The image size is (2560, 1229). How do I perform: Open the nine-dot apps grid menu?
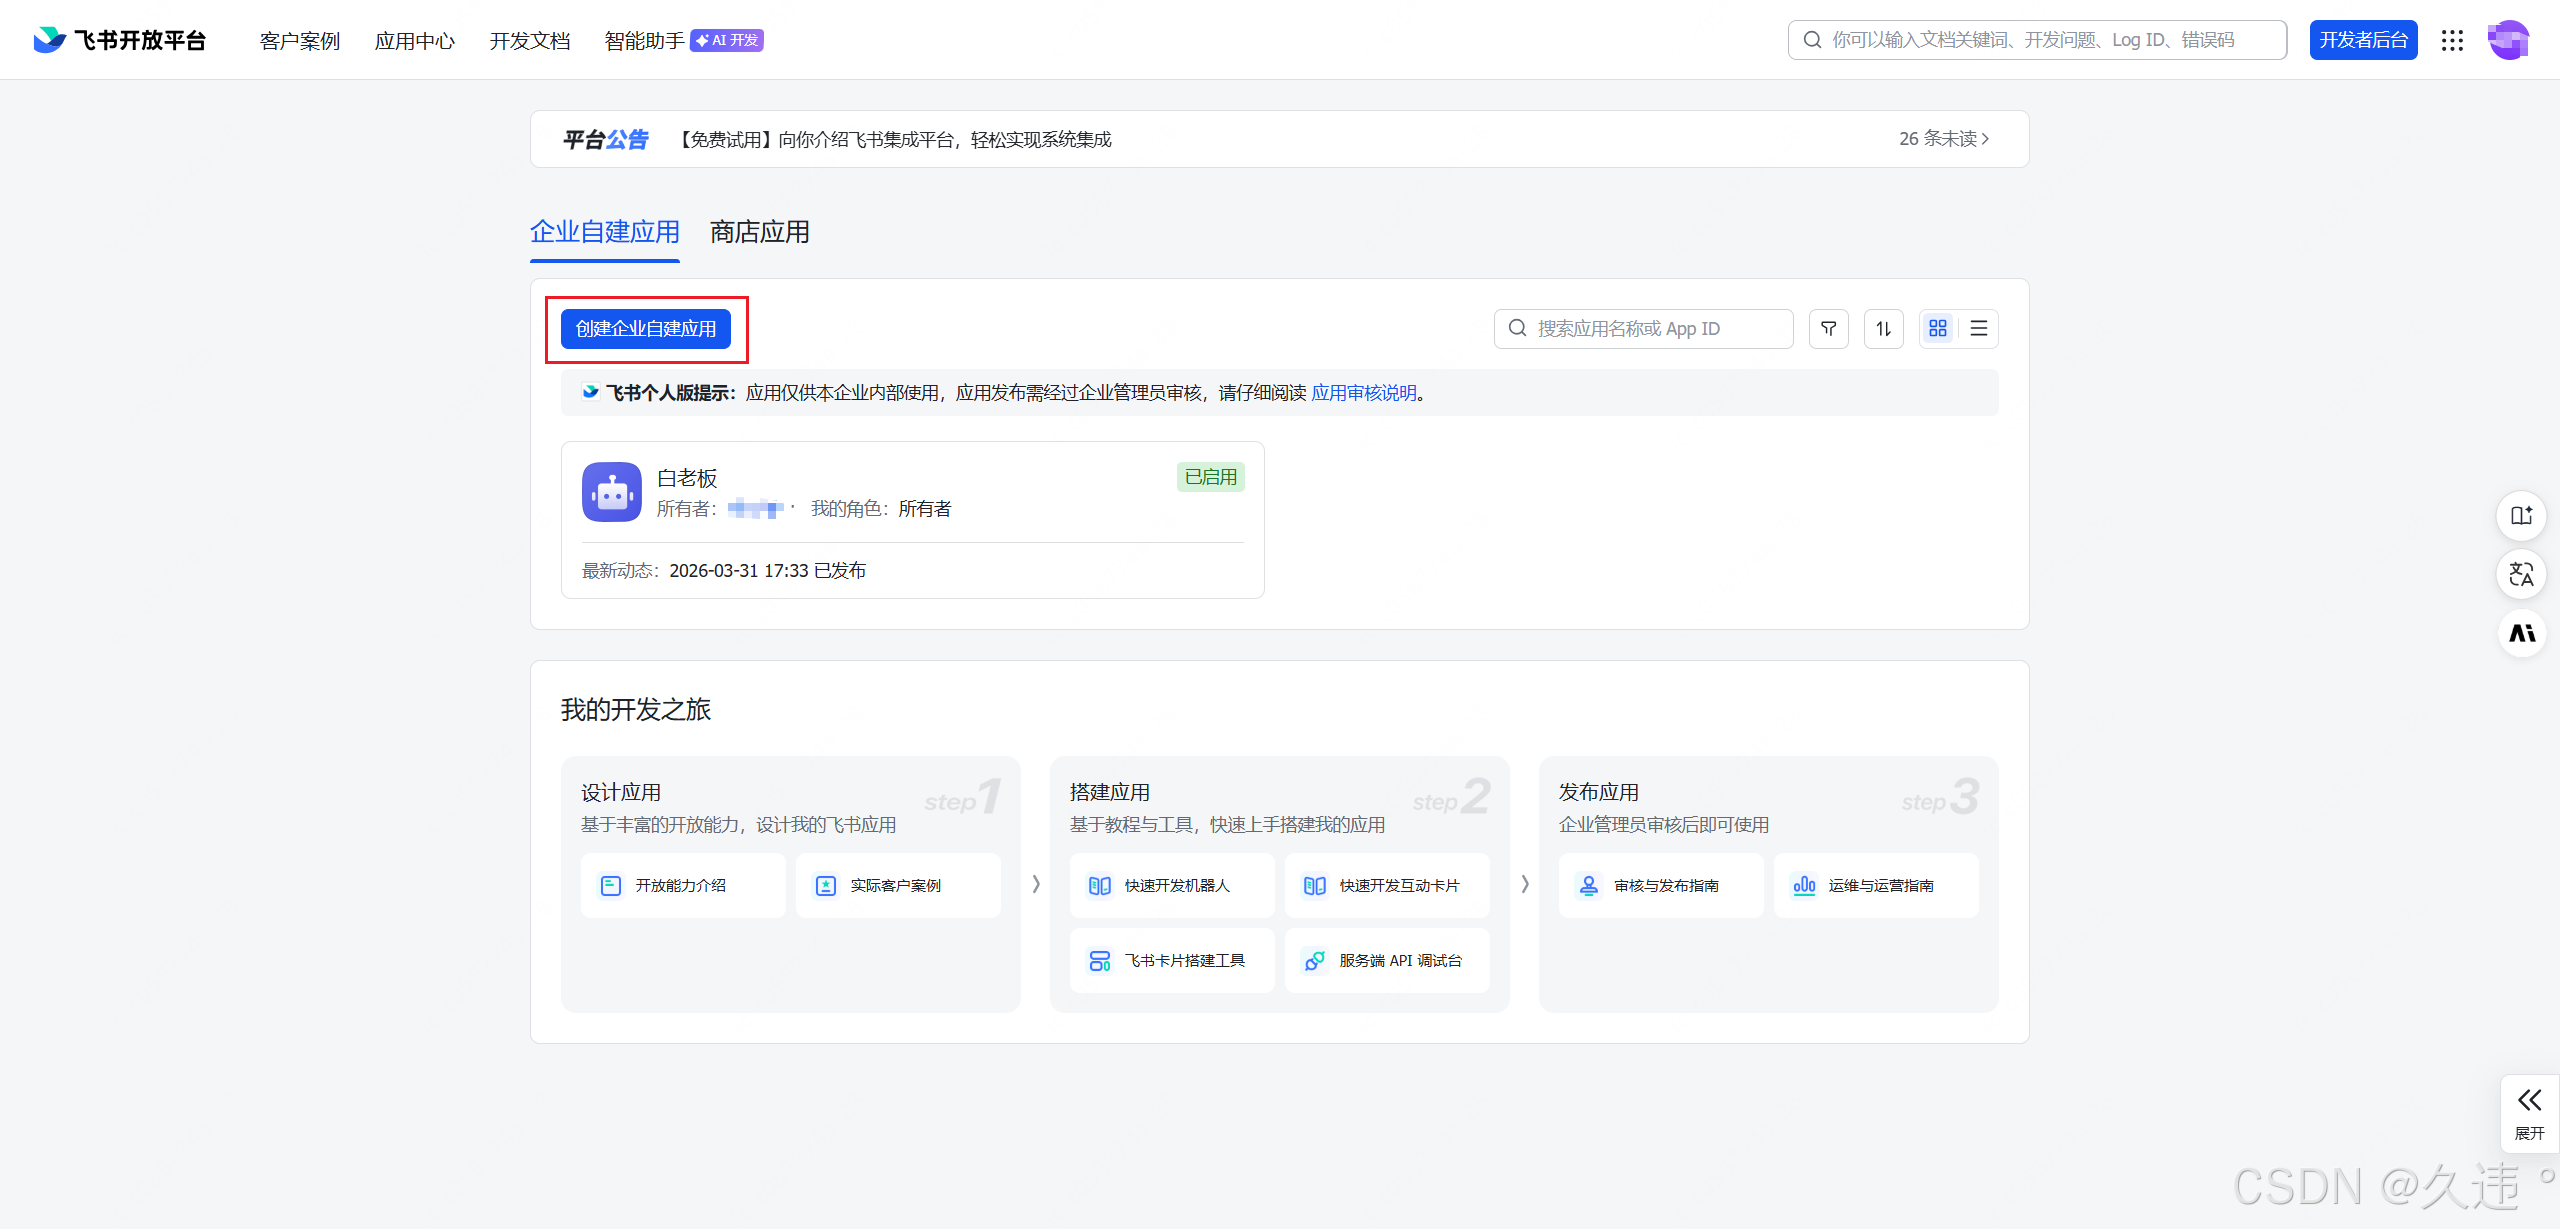[2452, 40]
